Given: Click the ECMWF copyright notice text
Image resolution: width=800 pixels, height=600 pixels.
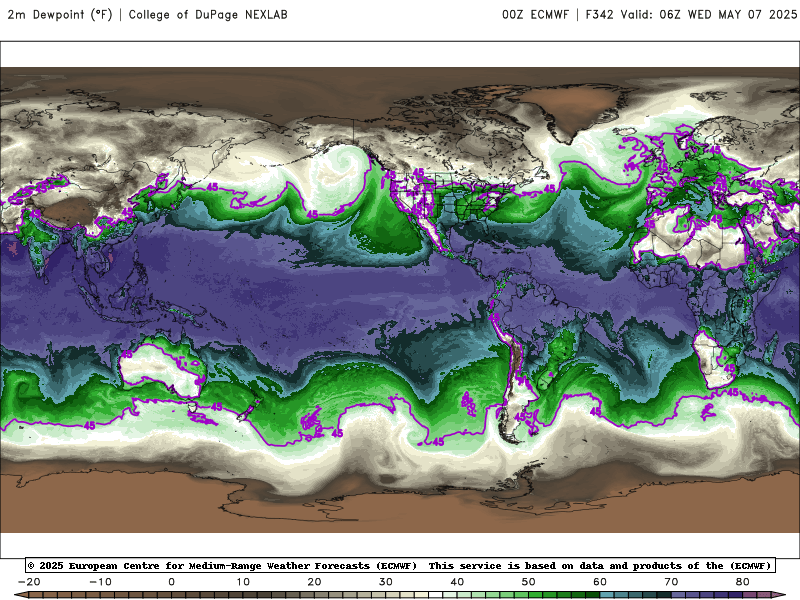Looking at the screenshot, I should tap(401, 566).
